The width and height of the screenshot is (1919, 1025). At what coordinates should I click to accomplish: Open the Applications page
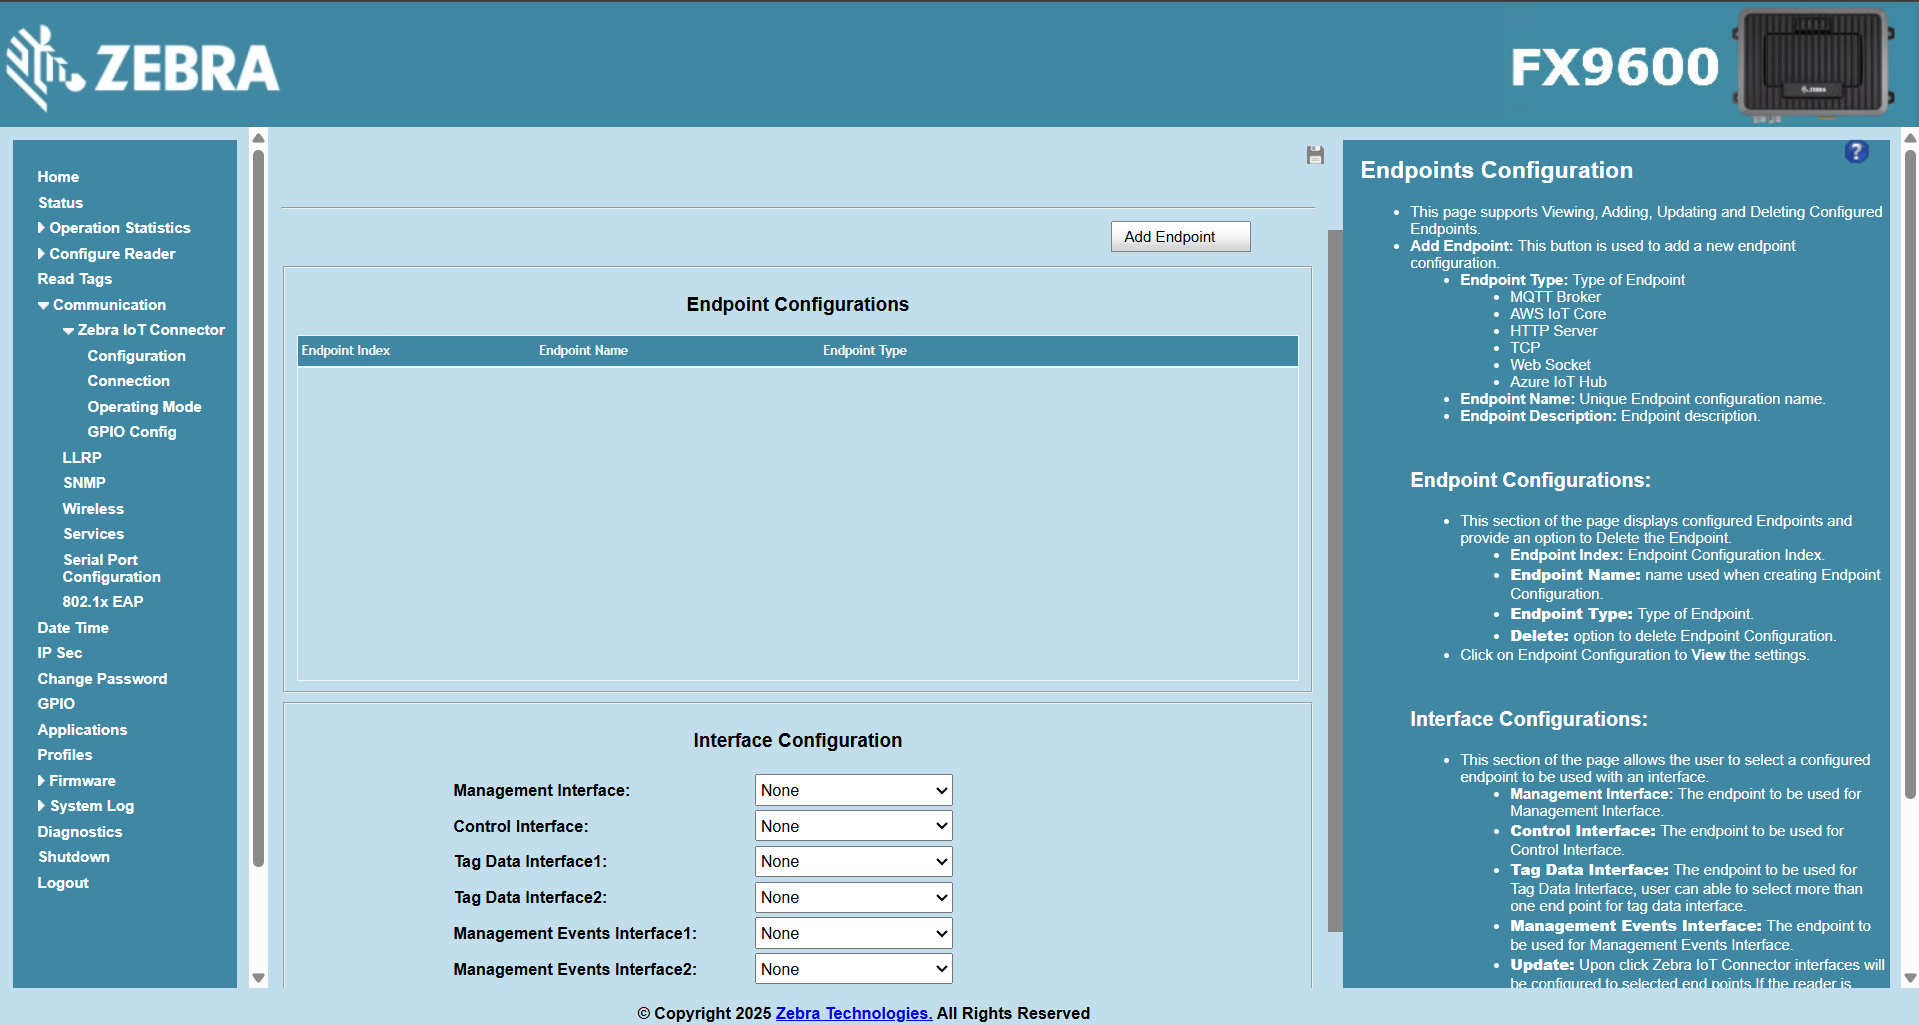coord(83,730)
